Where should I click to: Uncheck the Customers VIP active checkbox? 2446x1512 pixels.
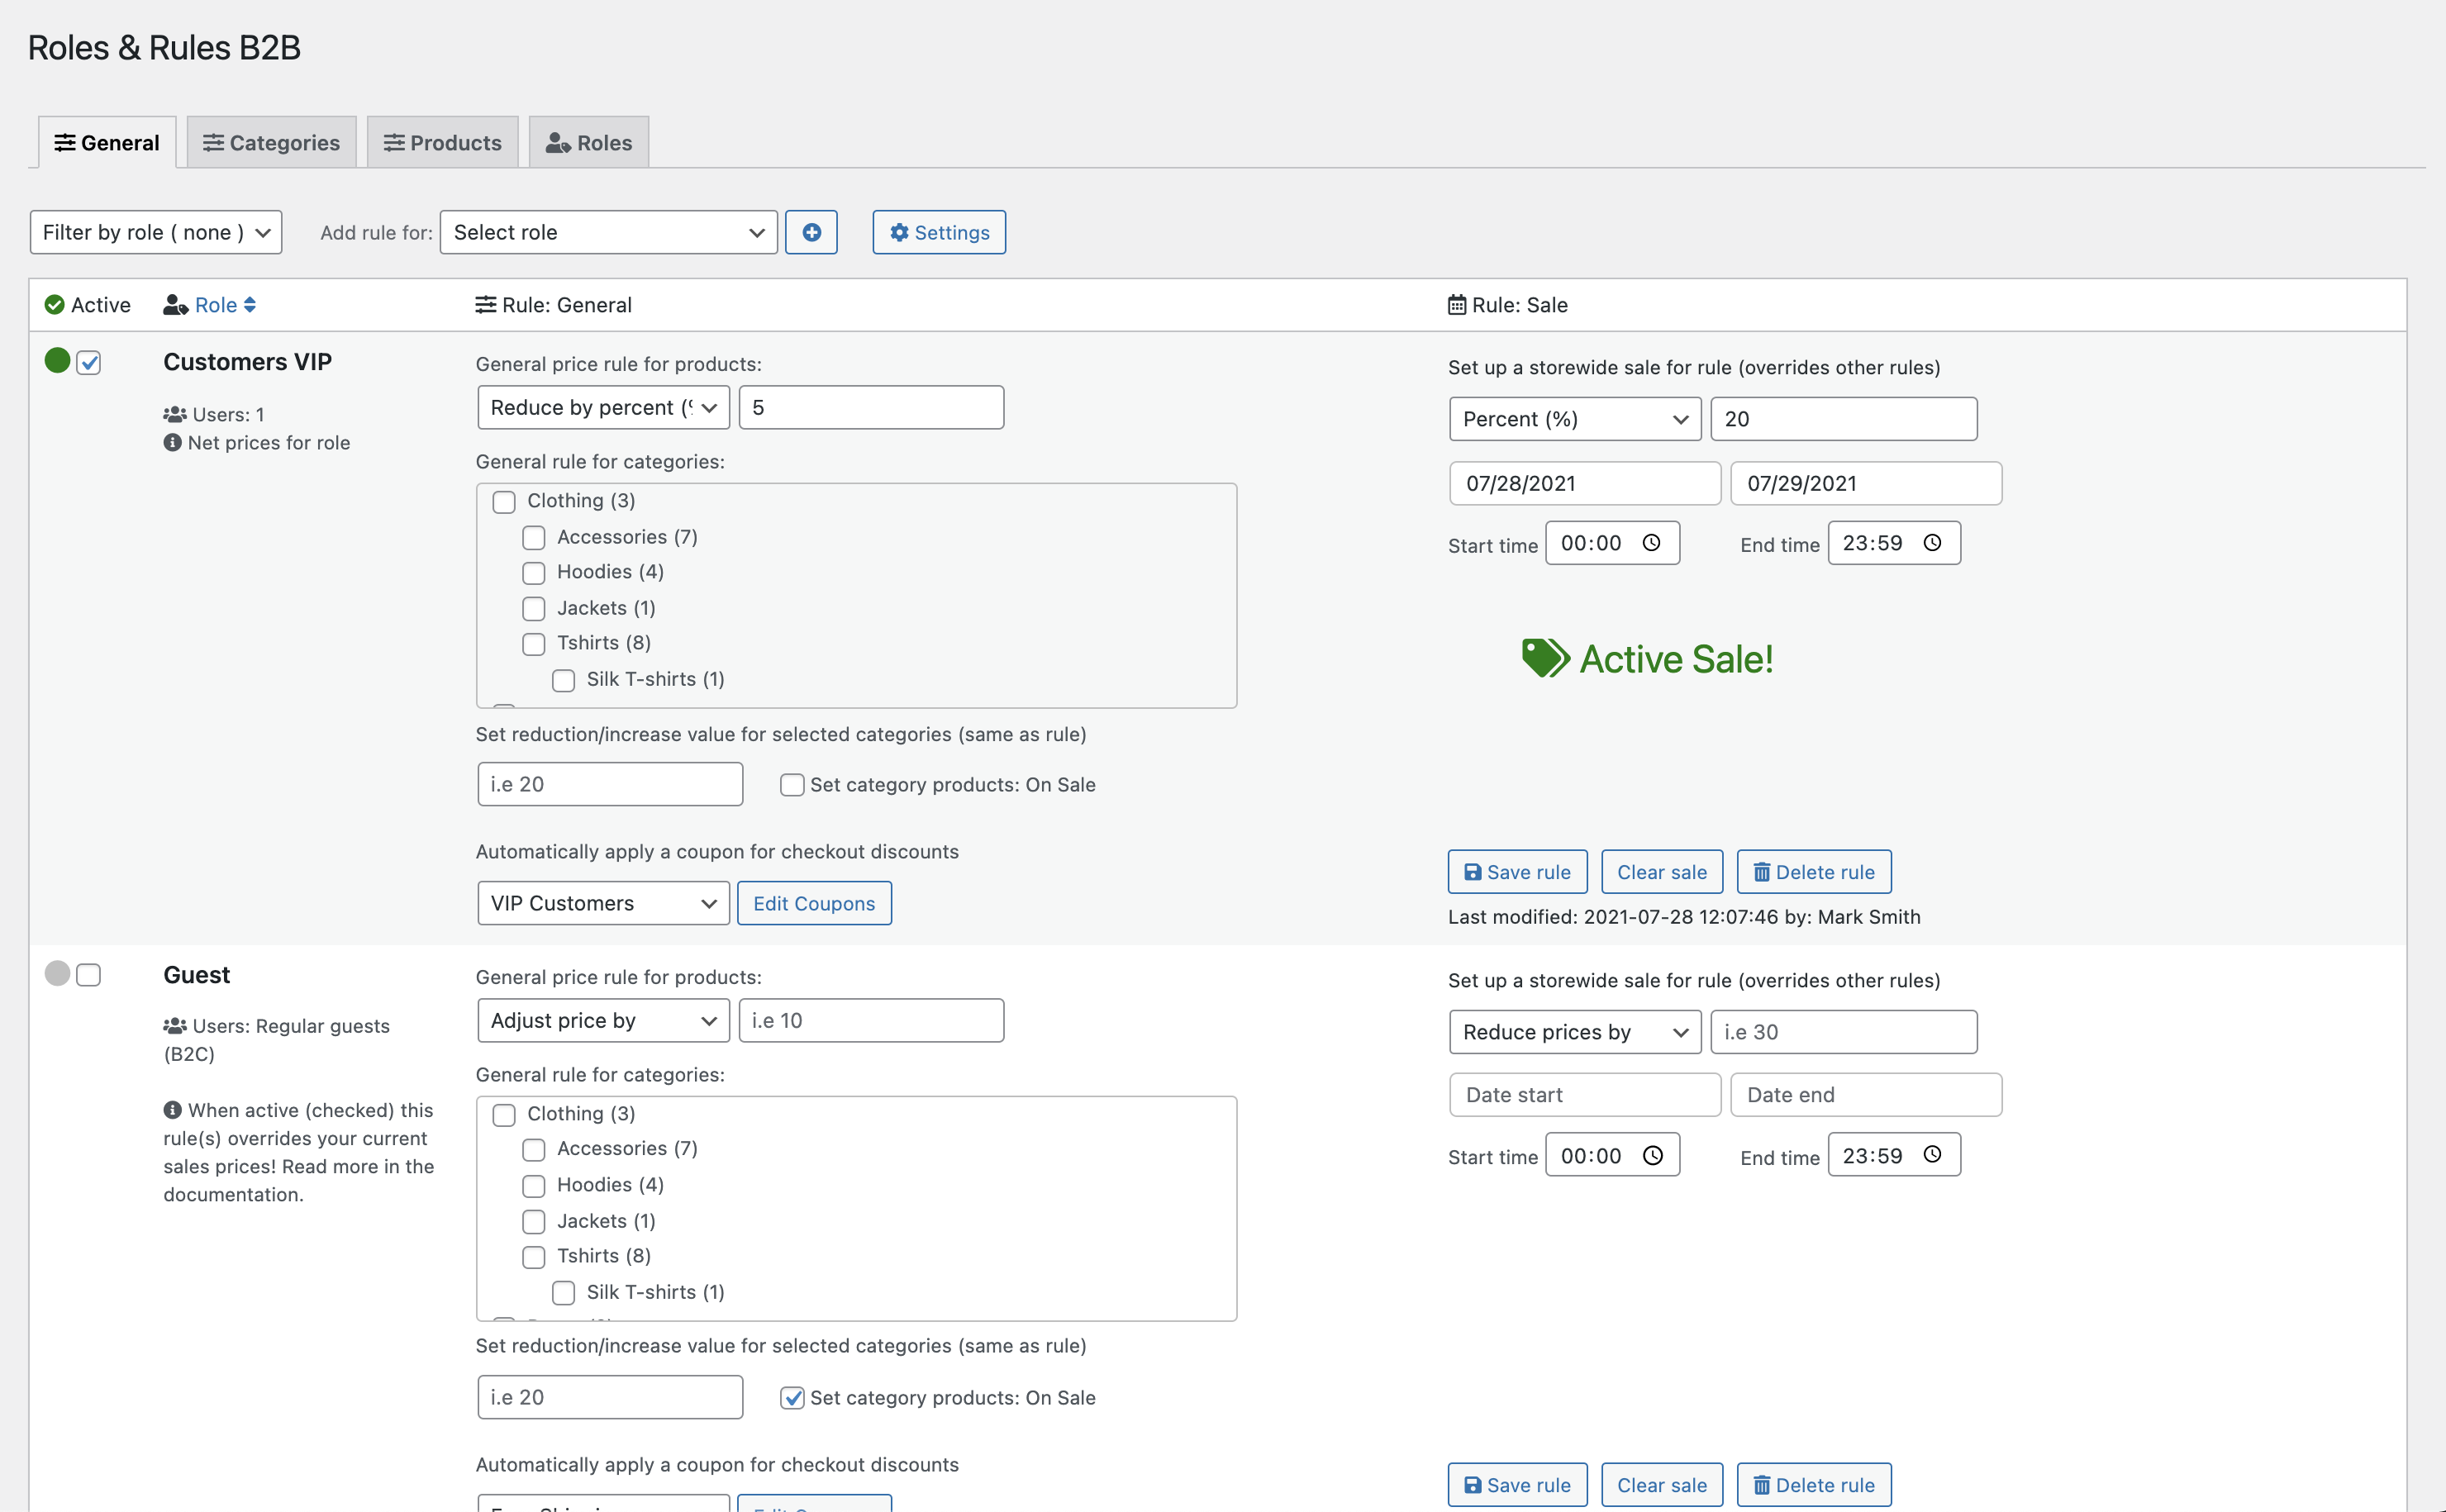coord(89,363)
